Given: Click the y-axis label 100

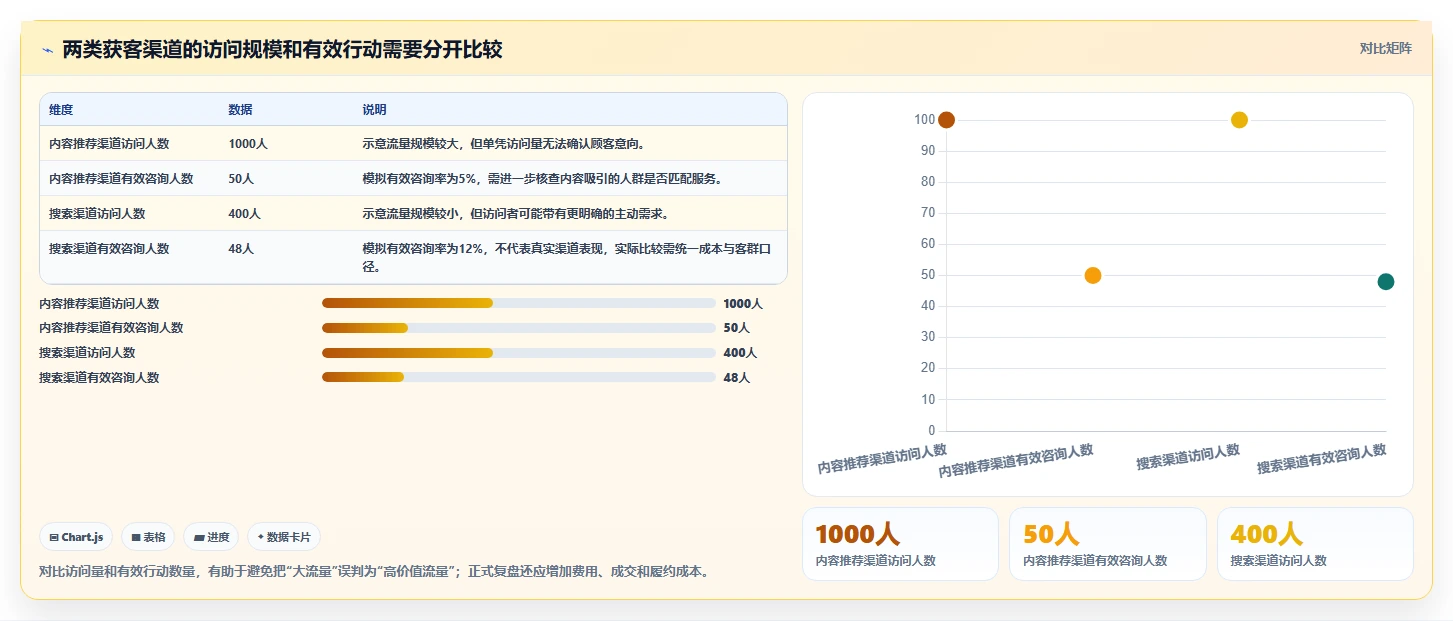Looking at the screenshot, I should [924, 120].
